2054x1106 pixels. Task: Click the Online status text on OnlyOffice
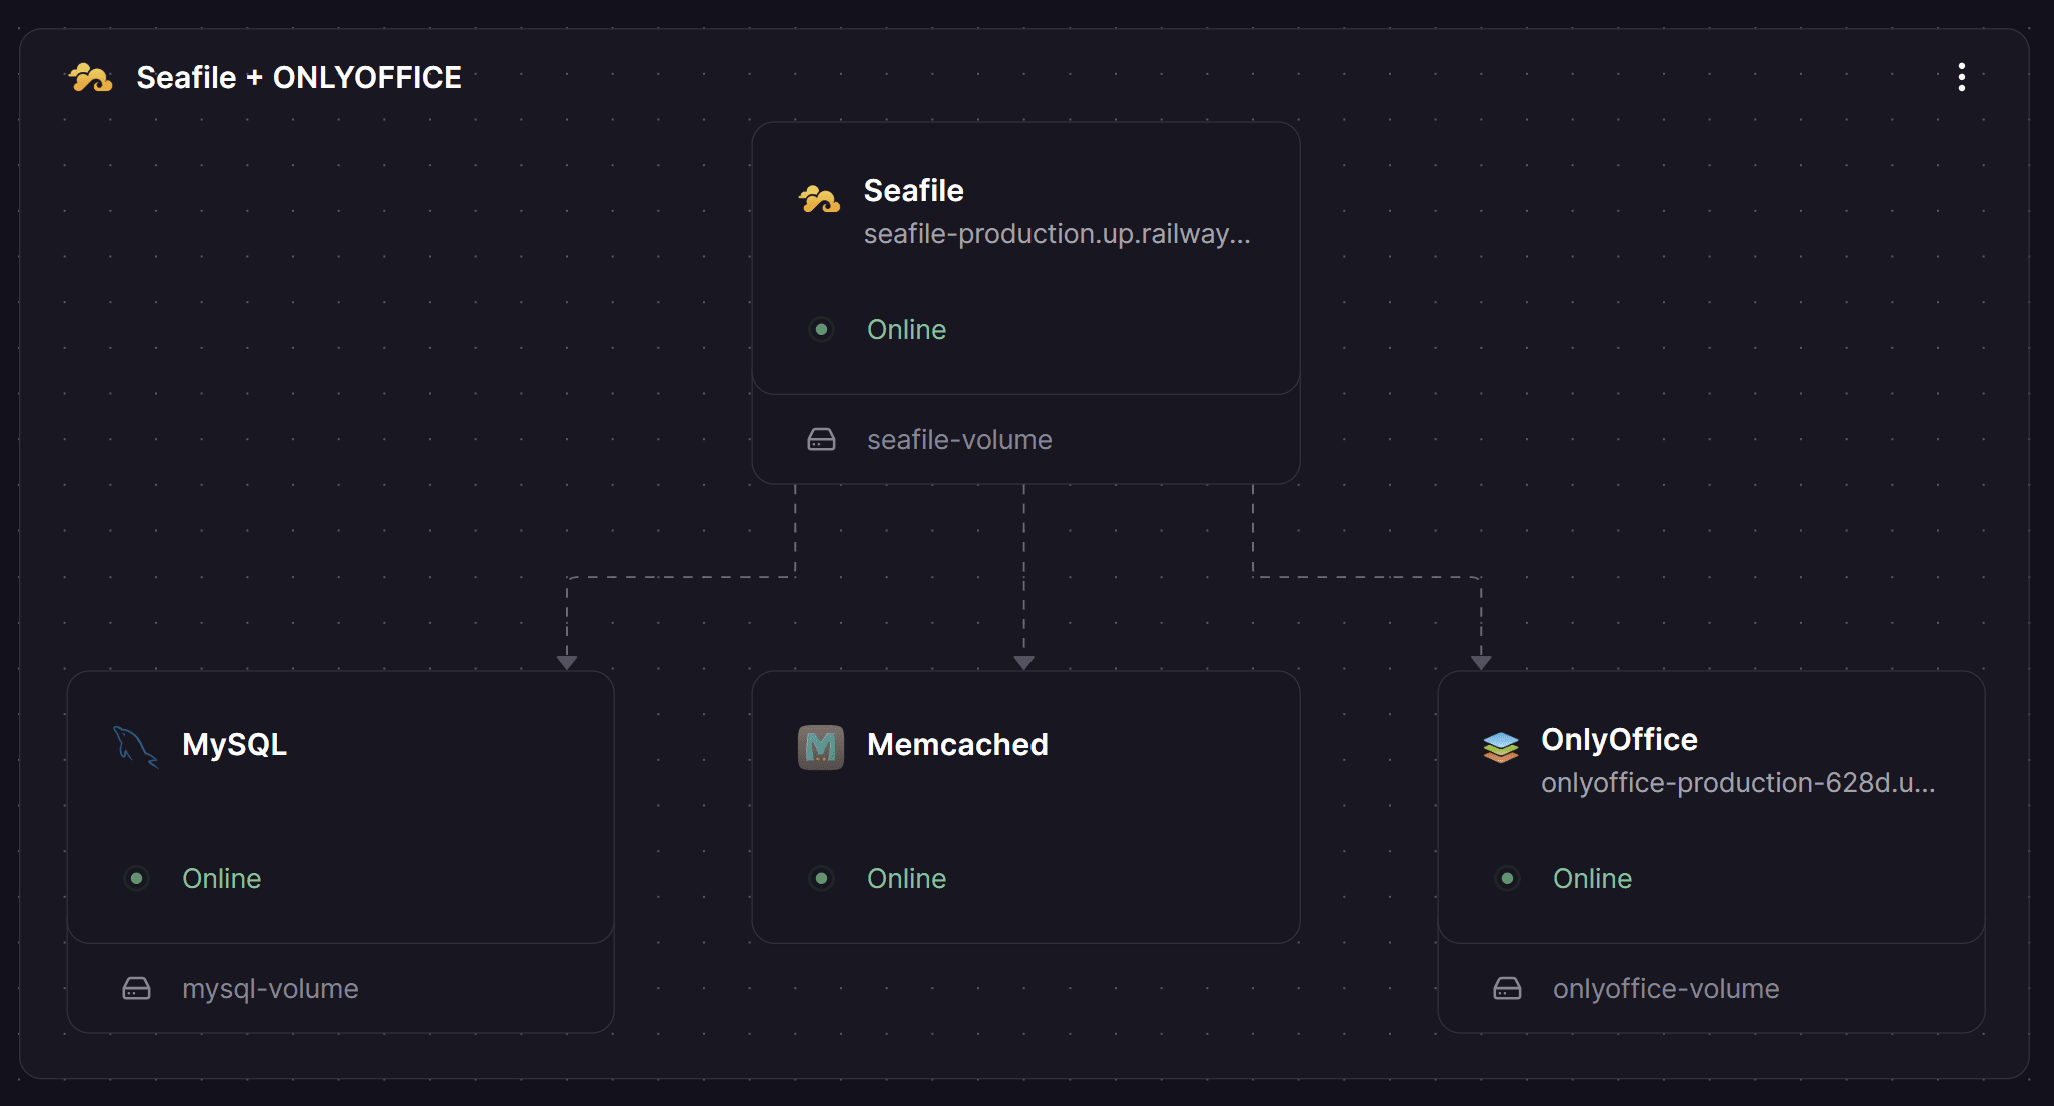tap(1592, 879)
